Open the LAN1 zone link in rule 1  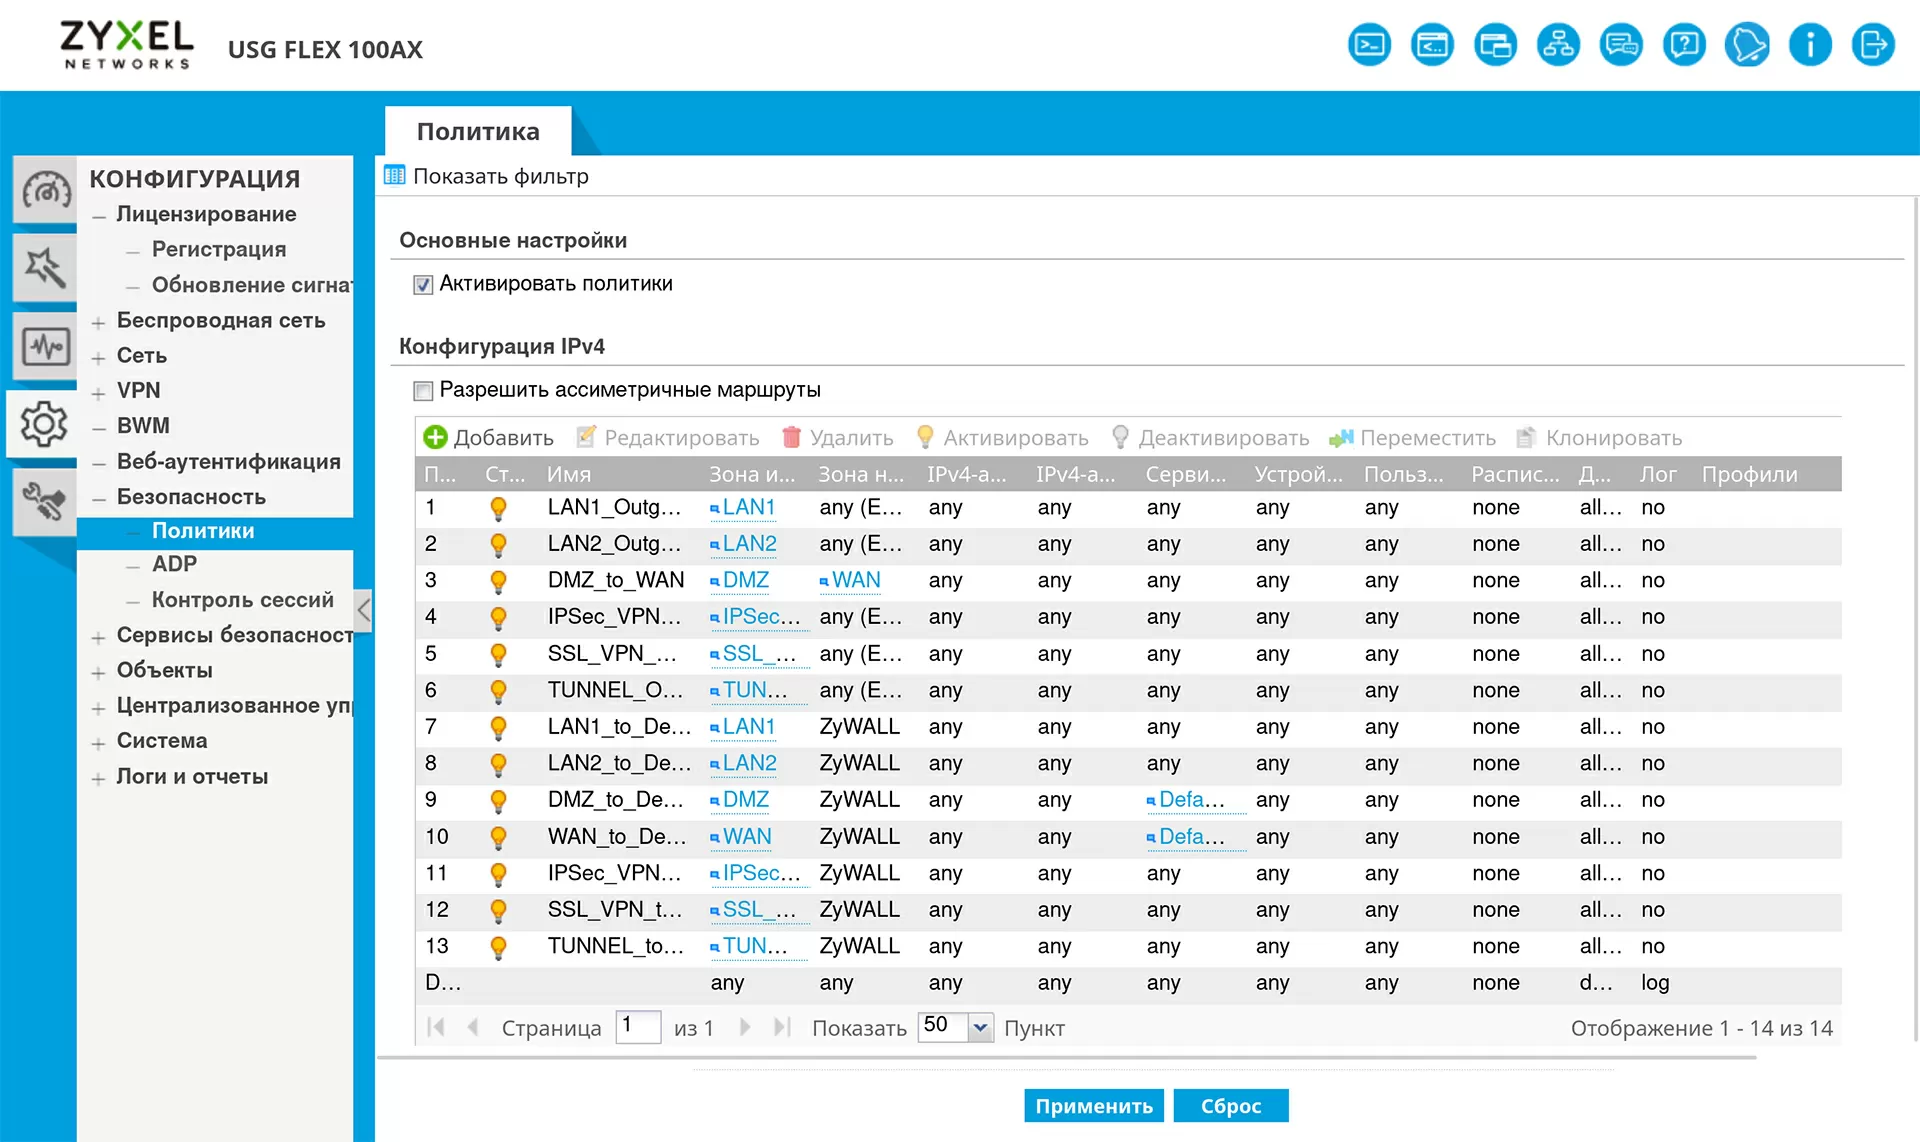pyautogui.click(x=749, y=507)
